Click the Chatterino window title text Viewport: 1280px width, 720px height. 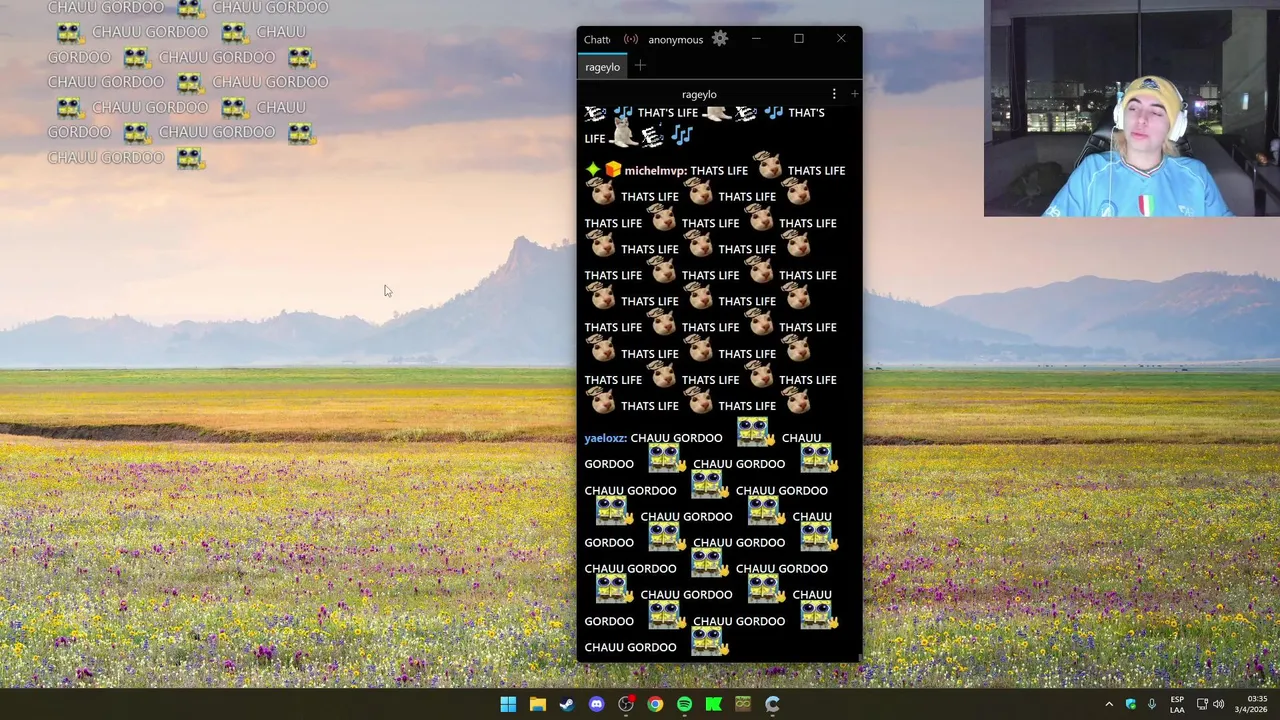(597, 40)
